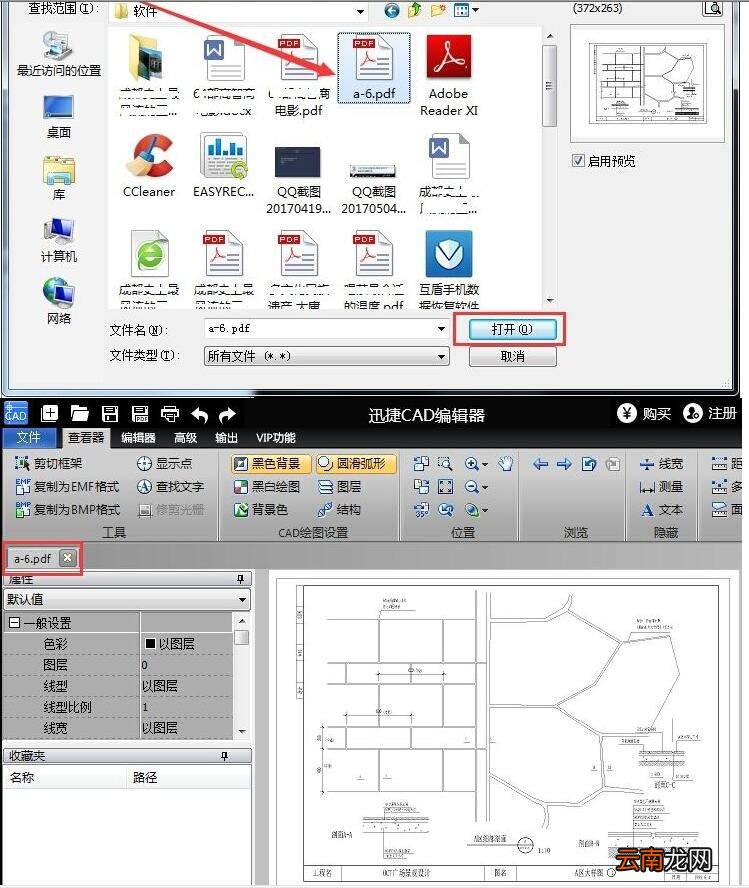Click the undo arrow icon
The height and width of the screenshot is (888, 749).
(x=199, y=415)
